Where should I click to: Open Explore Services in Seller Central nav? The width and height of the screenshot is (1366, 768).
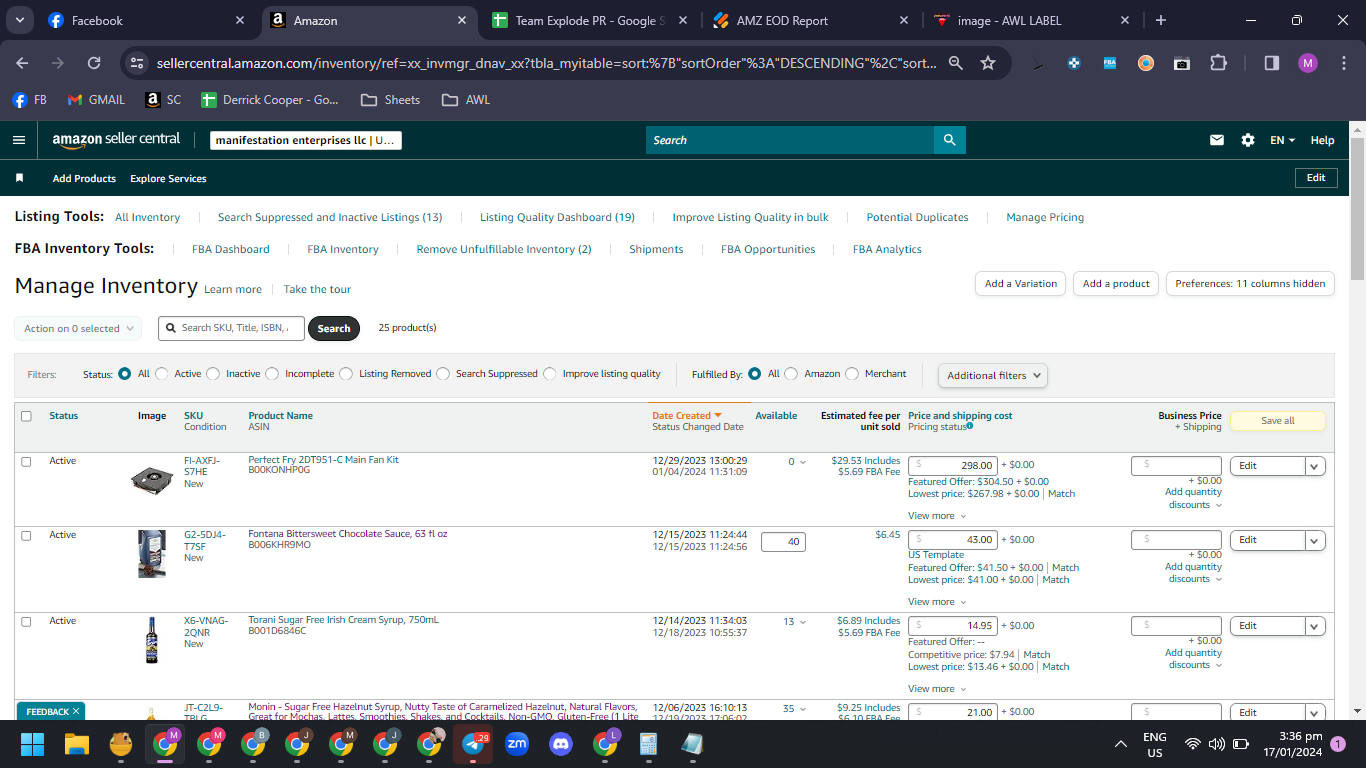coord(168,179)
